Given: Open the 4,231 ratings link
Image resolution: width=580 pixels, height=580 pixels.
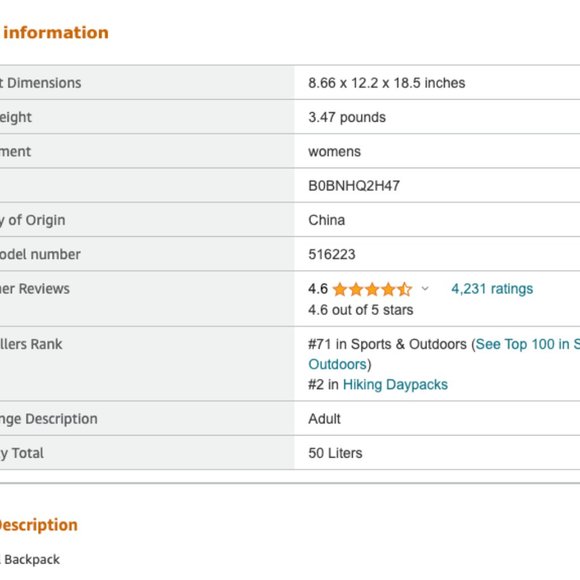Looking at the screenshot, I should (x=492, y=289).
